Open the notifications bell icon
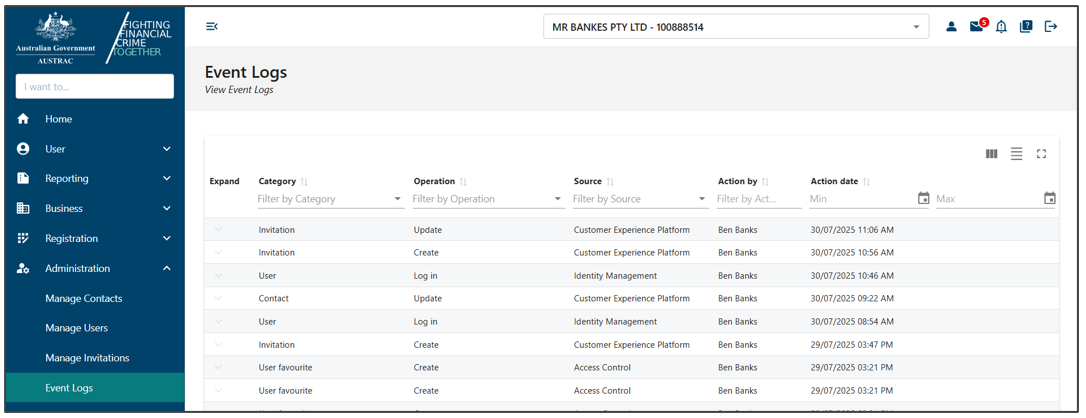The image size is (1086, 418). click(x=1001, y=26)
